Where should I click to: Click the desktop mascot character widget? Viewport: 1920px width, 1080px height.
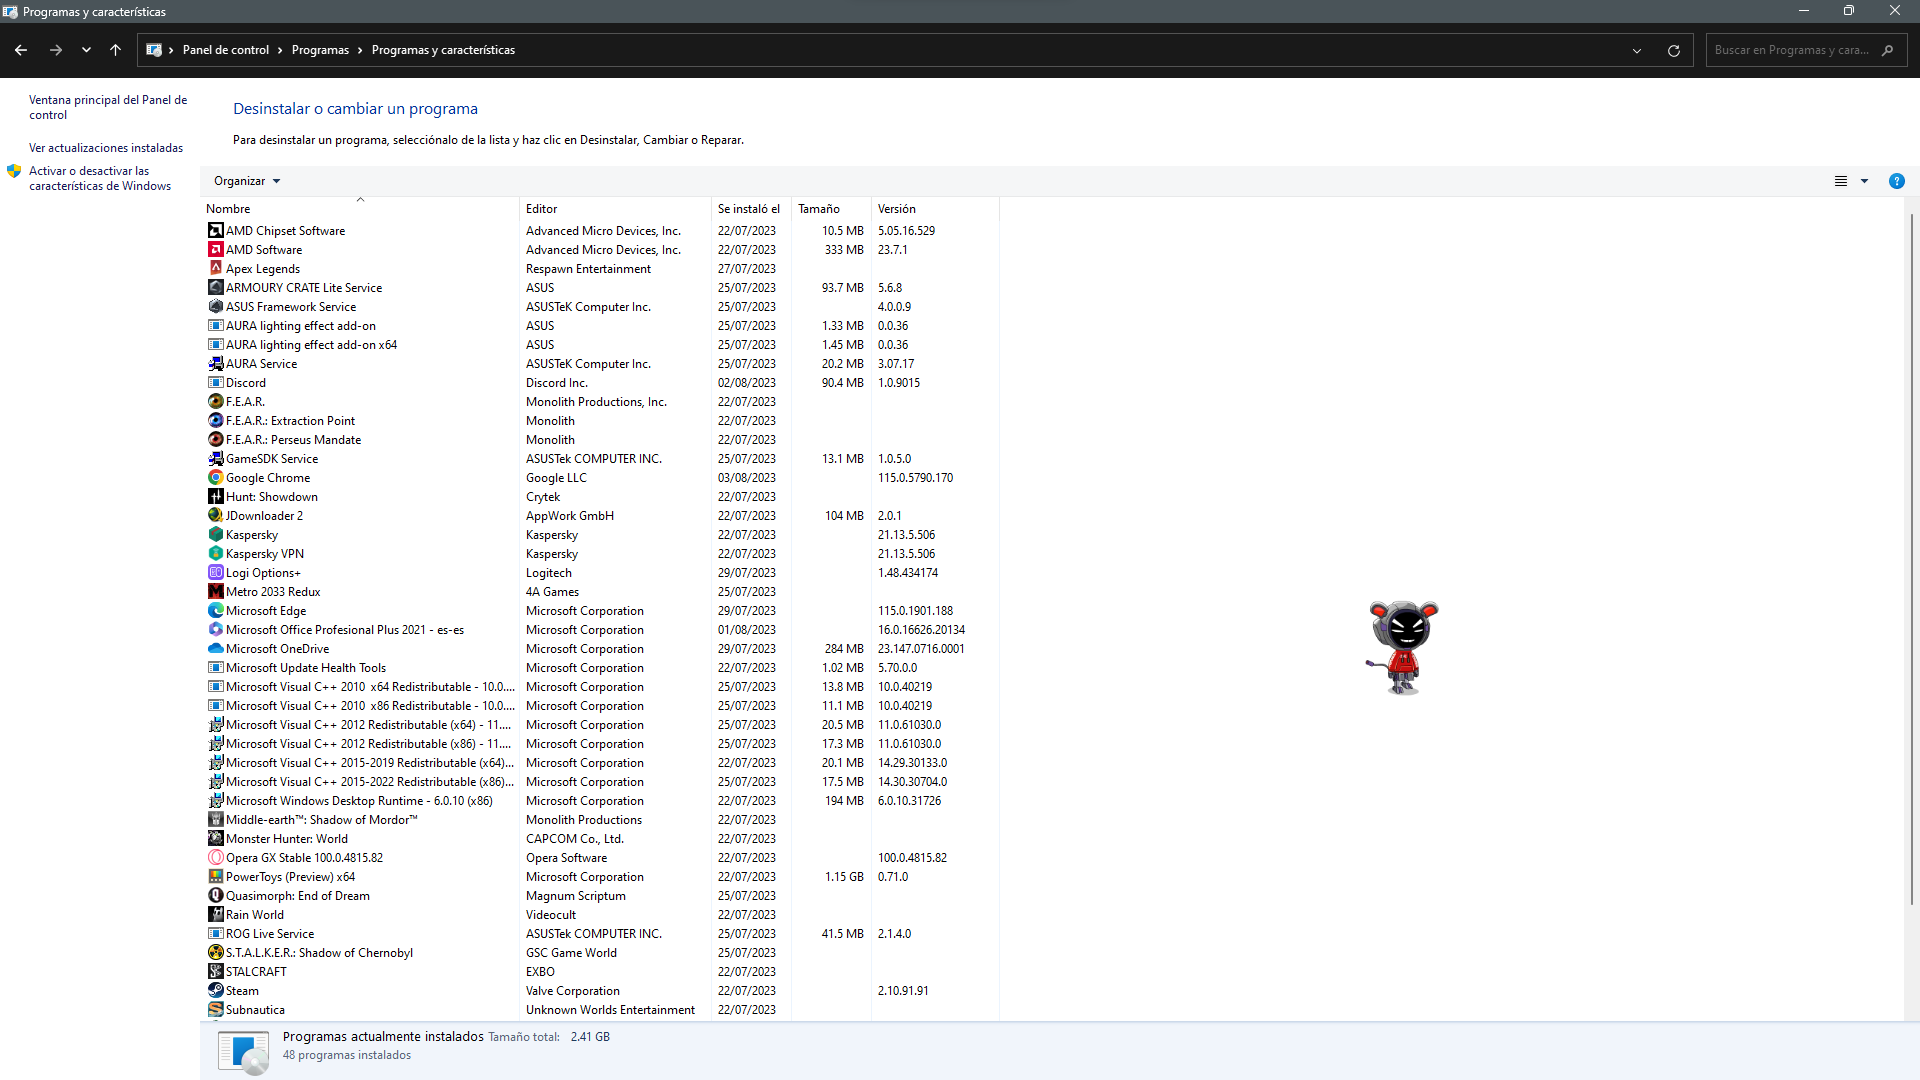[1403, 647]
